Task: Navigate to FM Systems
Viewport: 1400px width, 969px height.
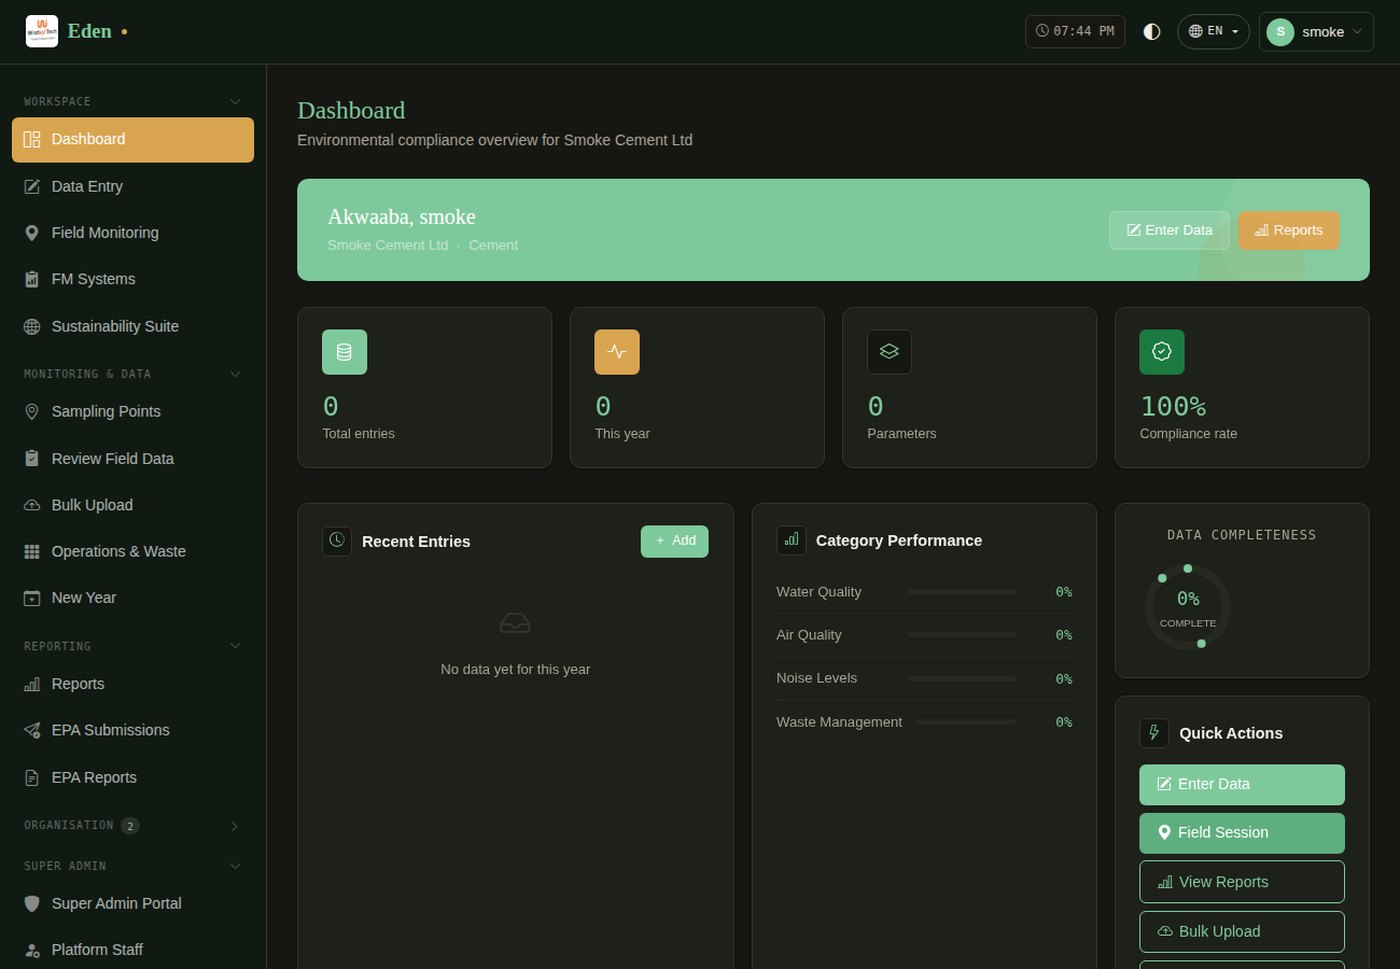Action: tap(133, 279)
